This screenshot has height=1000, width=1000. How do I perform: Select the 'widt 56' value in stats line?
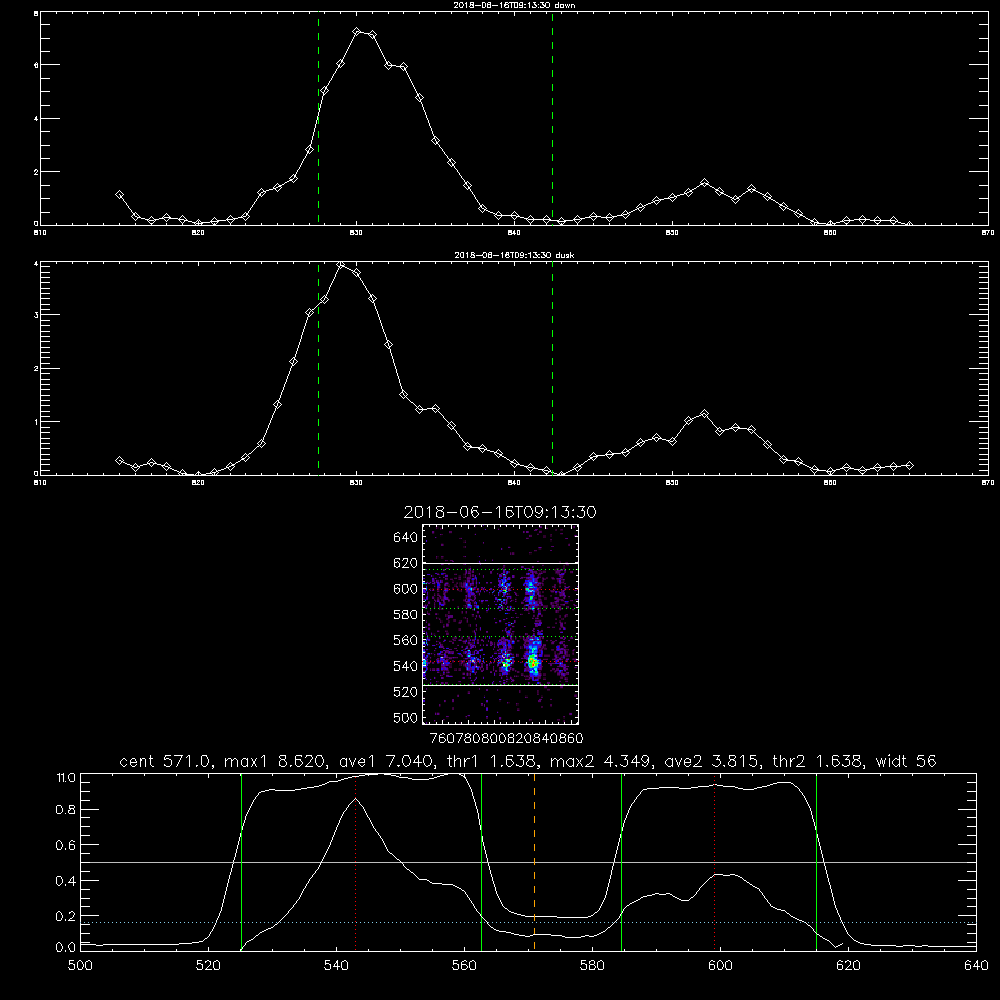tap(906, 761)
